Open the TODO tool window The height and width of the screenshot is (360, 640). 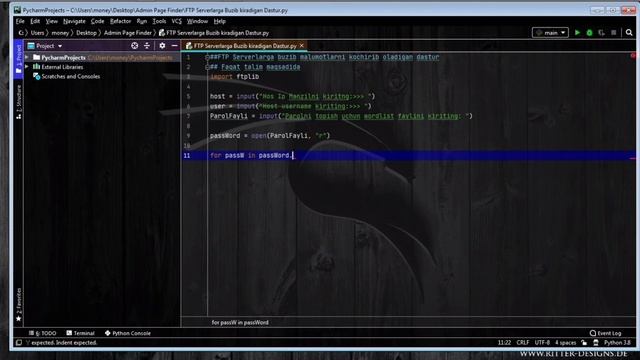[42, 333]
